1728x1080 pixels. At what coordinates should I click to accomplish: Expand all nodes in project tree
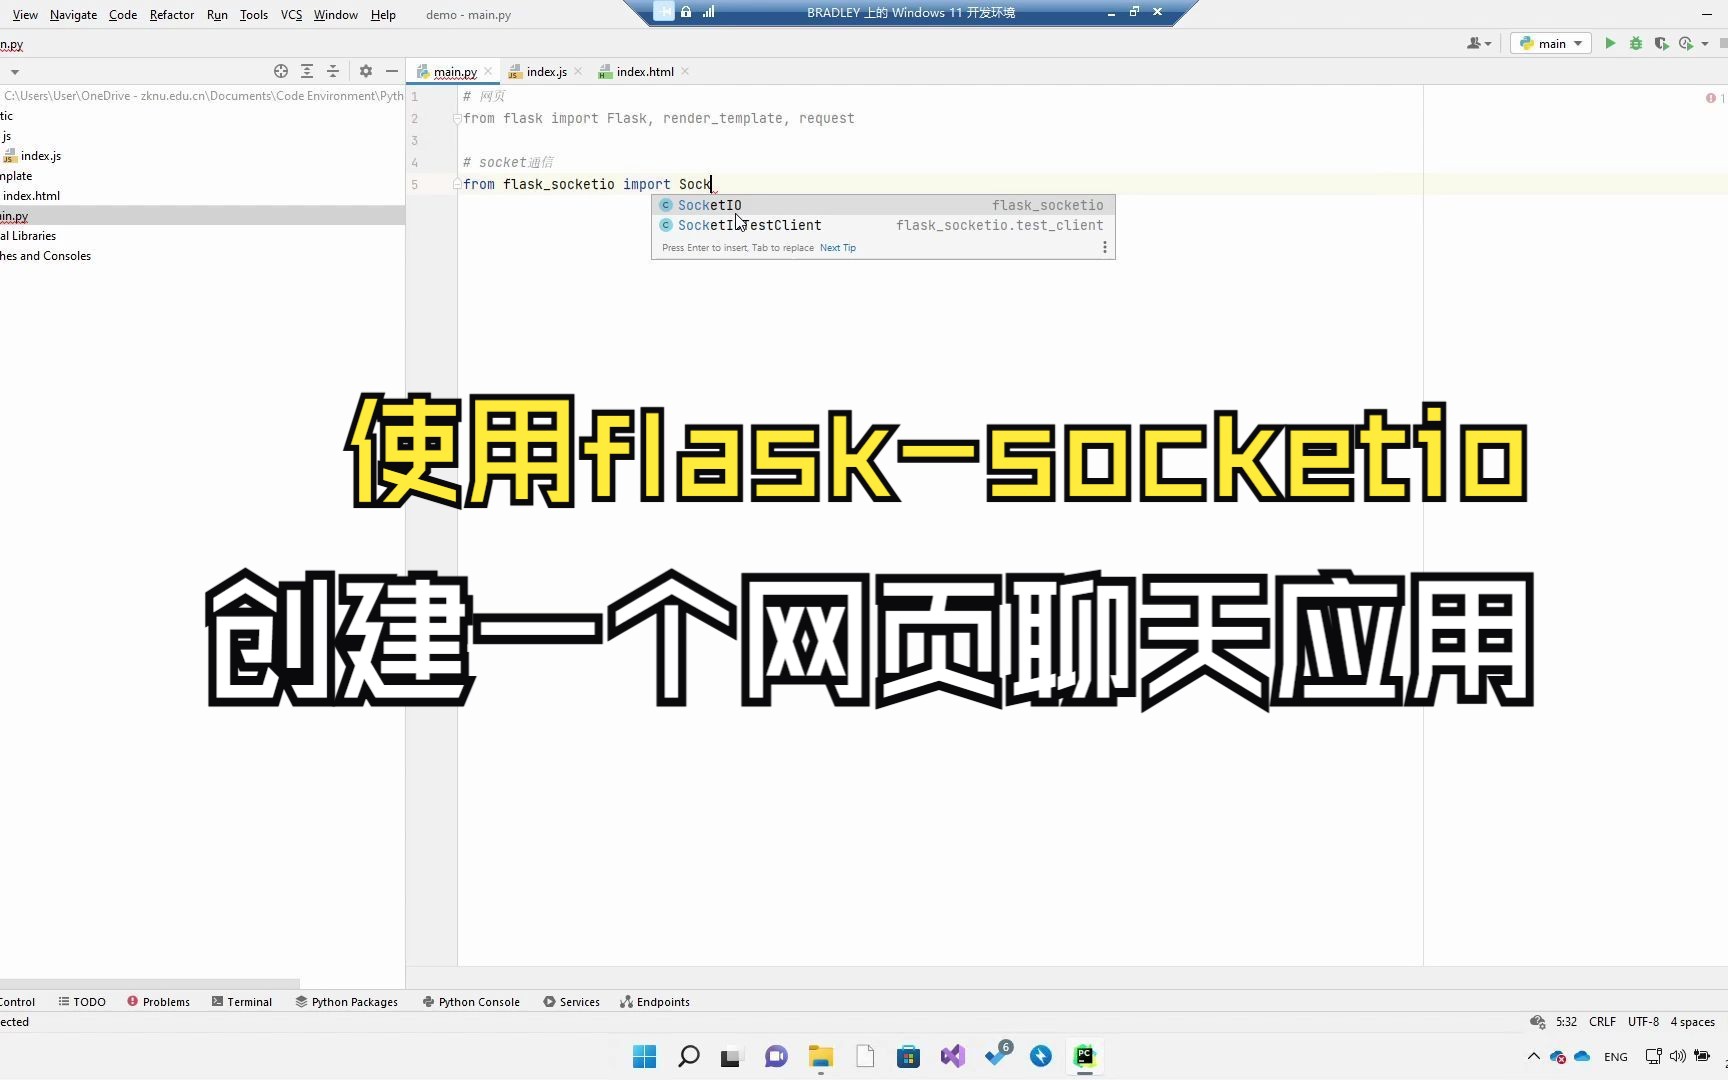(x=307, y=71)
